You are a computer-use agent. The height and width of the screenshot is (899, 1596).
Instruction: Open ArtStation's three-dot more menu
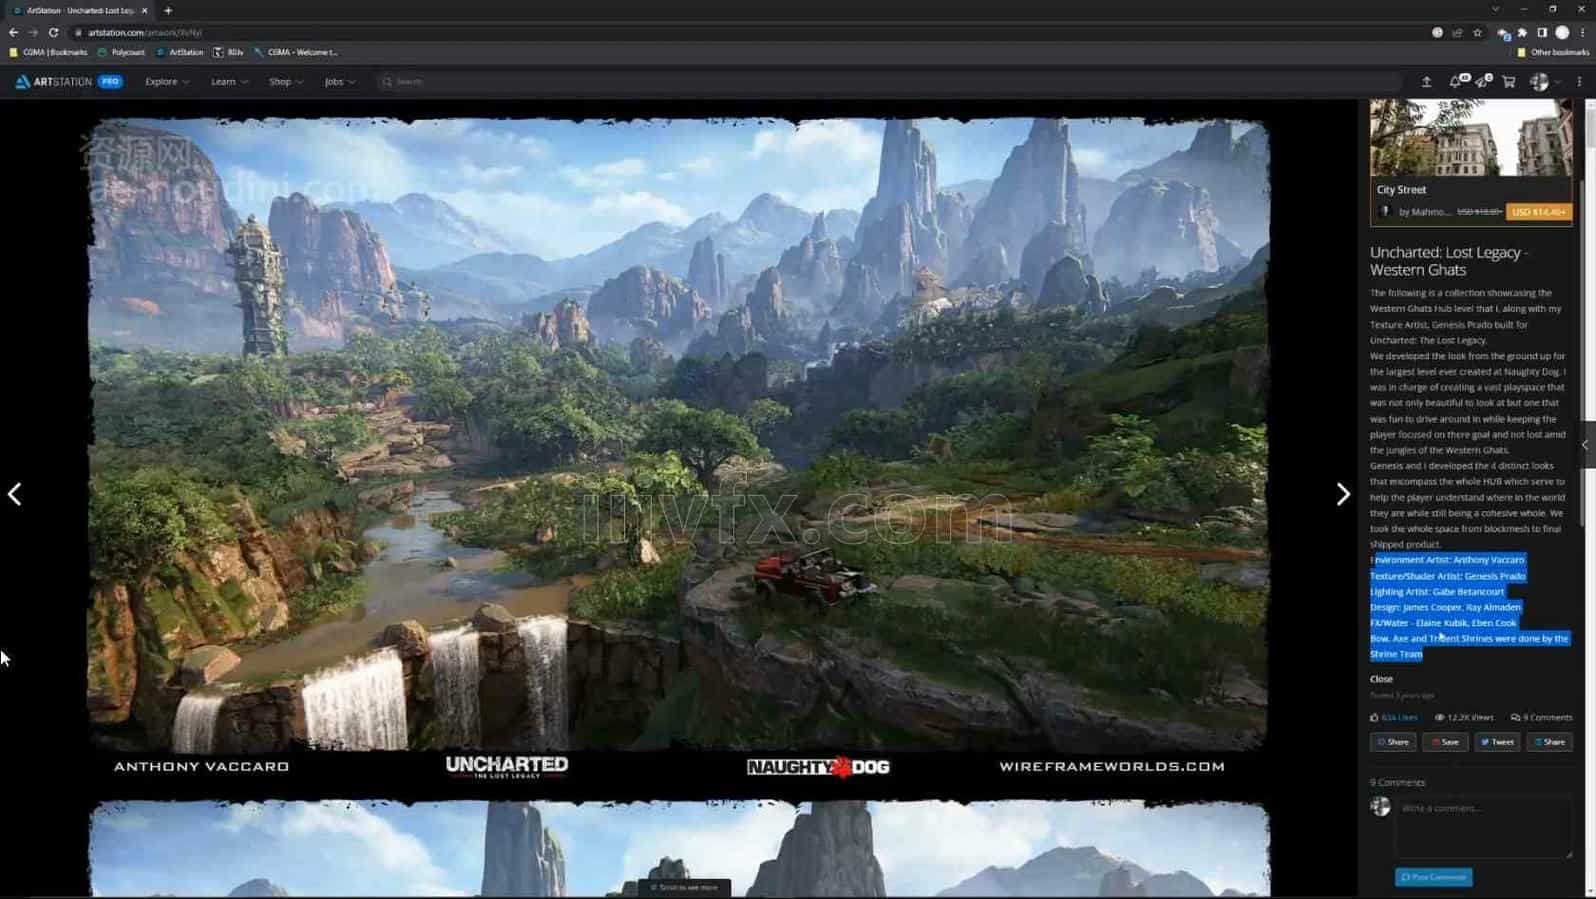click(1579, 82)
